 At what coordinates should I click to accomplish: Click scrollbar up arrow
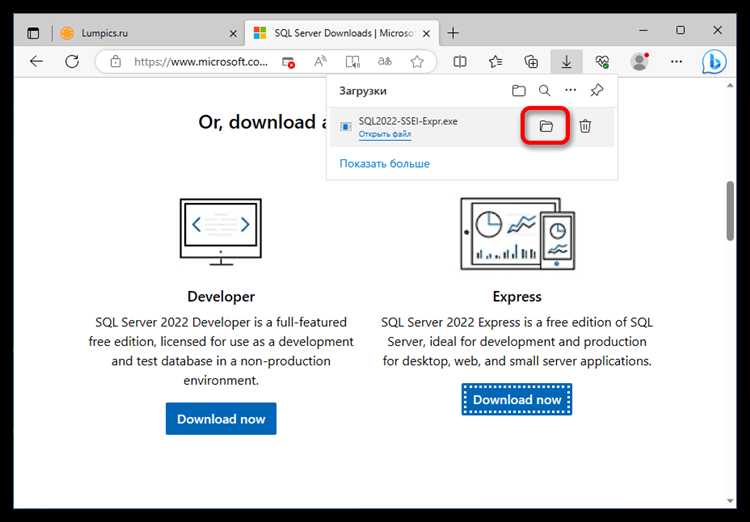coord(730,86)
